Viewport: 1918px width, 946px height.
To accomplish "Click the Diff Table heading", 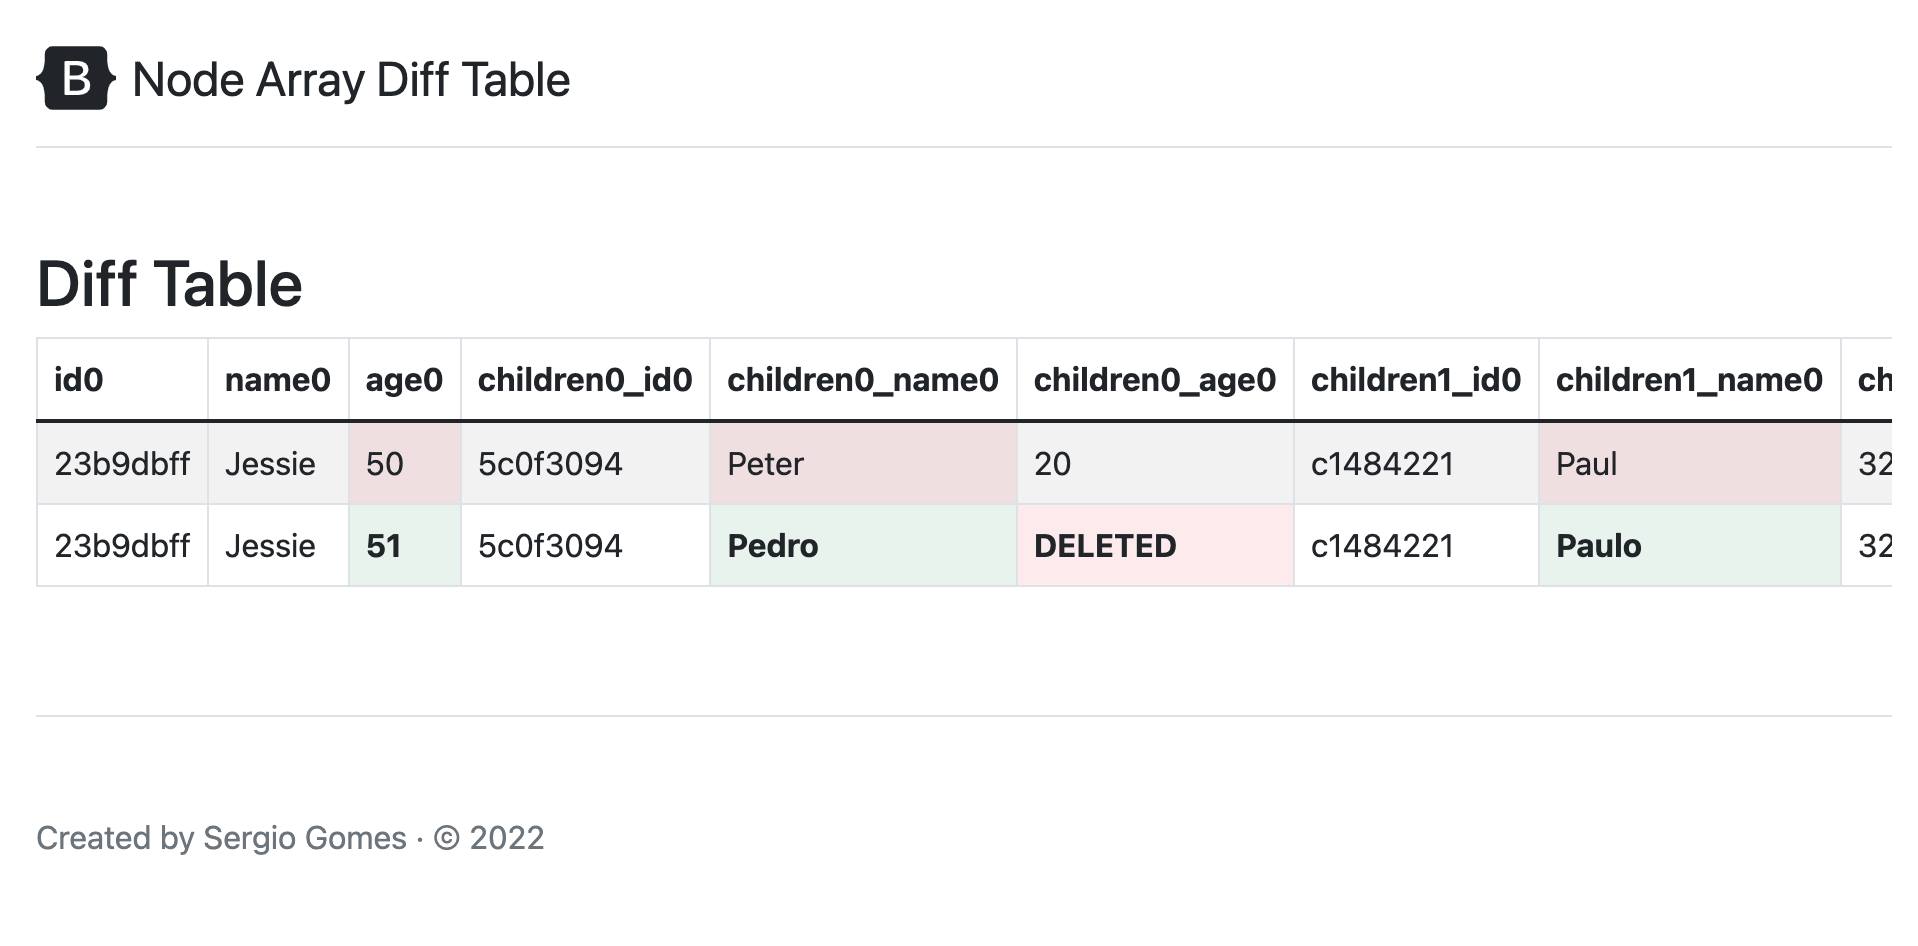I will point(169,284).
